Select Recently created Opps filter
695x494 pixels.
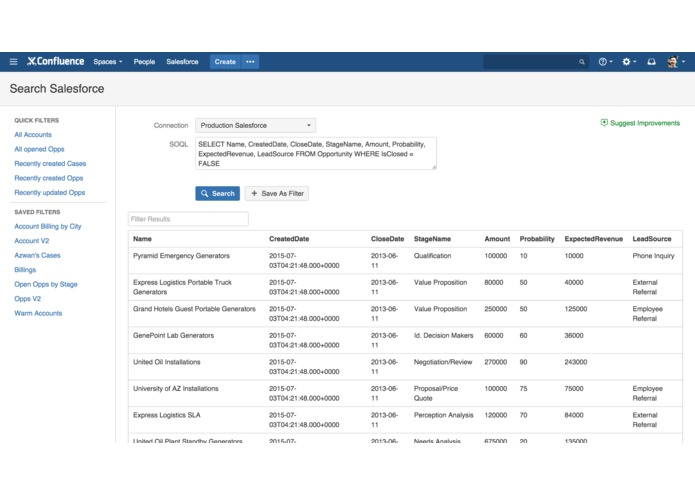click(x=48, y=178)
